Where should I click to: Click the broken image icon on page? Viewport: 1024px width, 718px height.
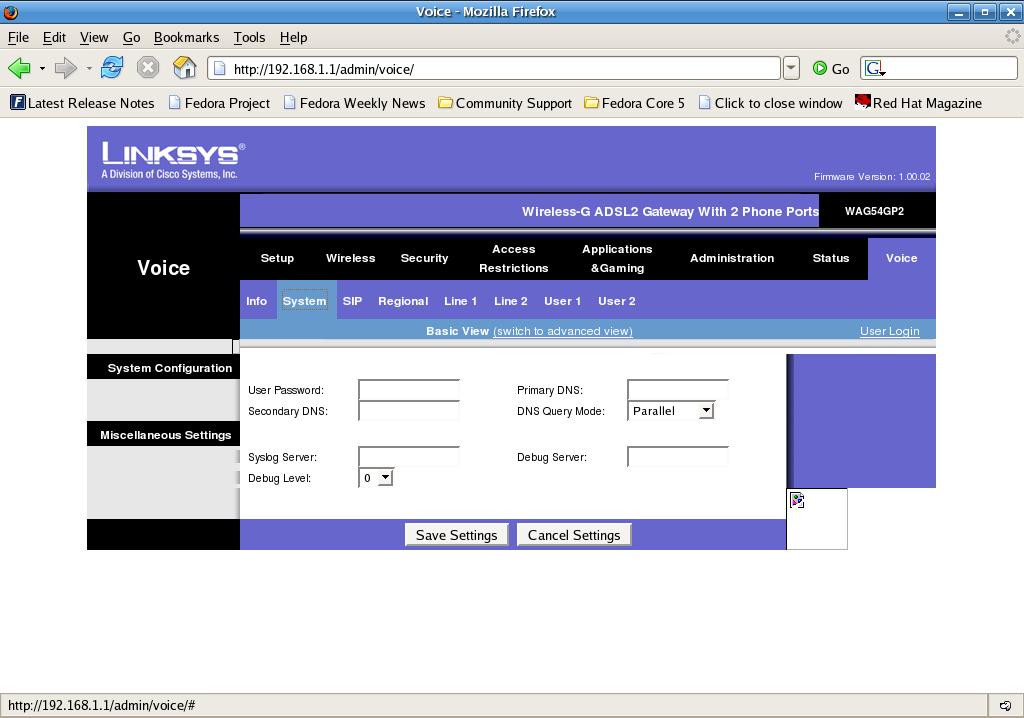(x=797, y=500)
